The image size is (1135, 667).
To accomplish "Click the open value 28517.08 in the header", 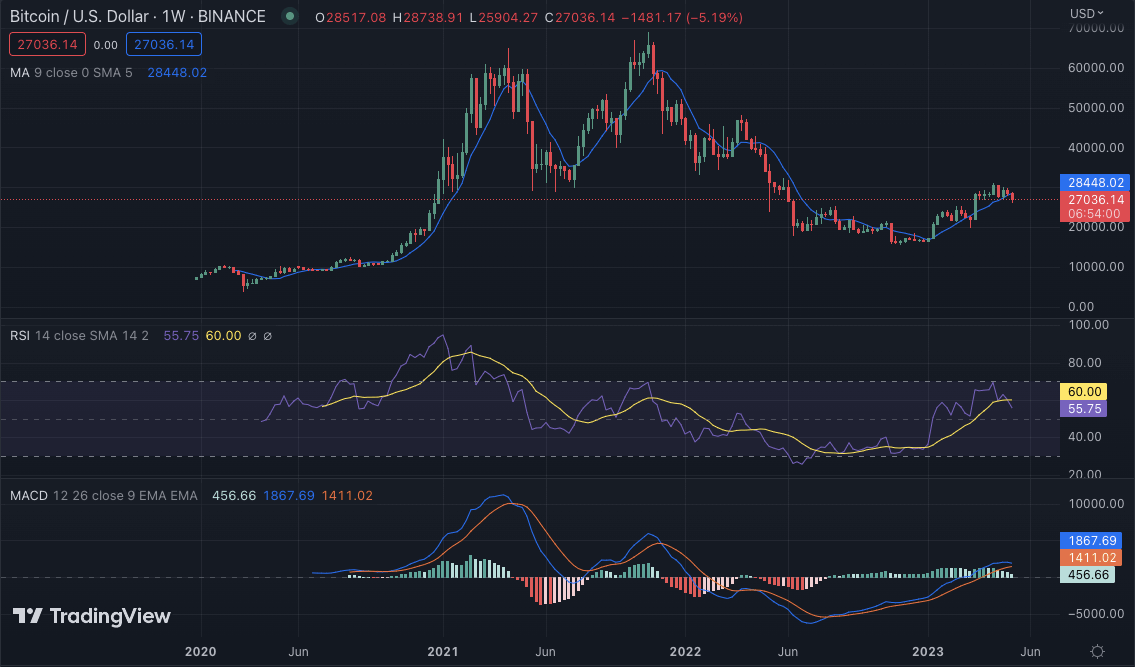I will 356,17.
